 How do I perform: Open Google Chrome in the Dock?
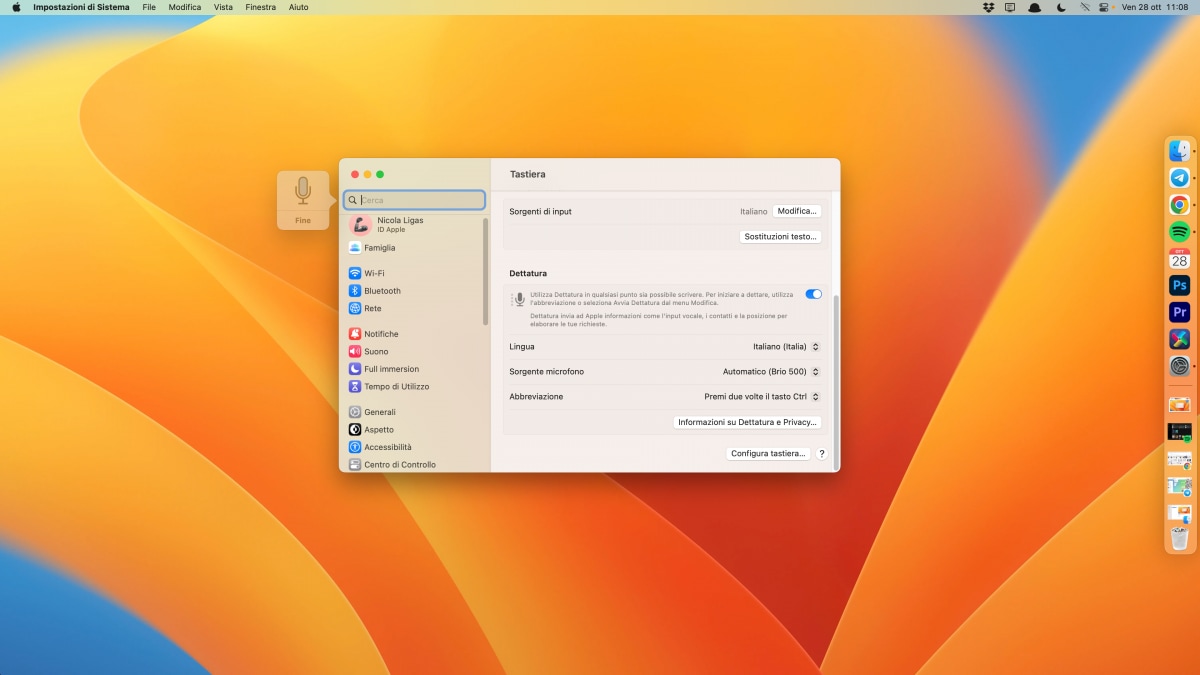coord(1180,205)
